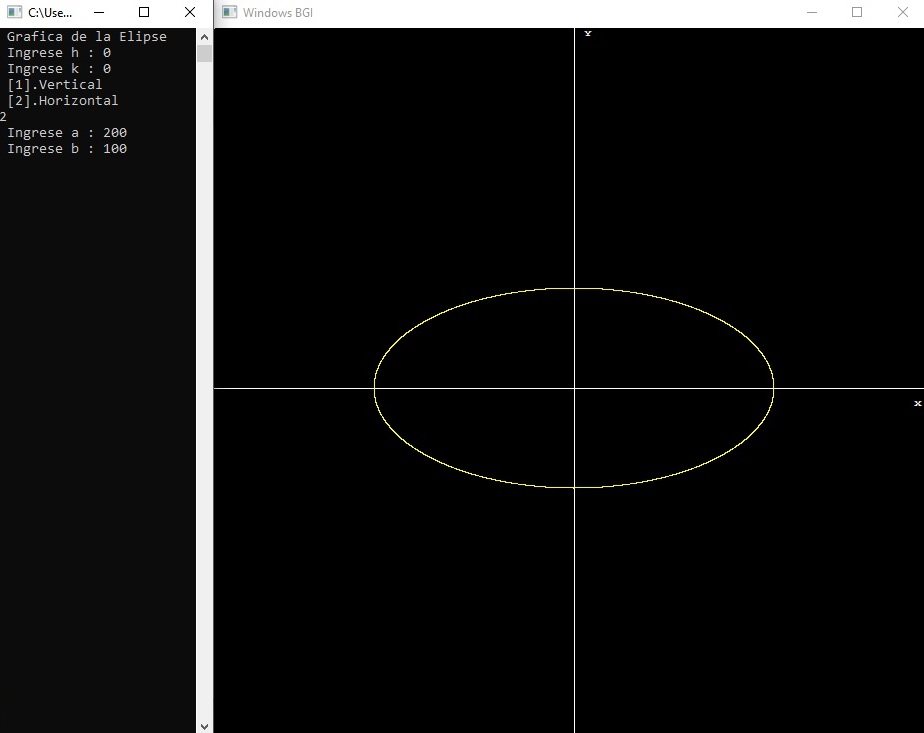
Task: Click the Y axis label in graph
Action: tap(588, 34)
